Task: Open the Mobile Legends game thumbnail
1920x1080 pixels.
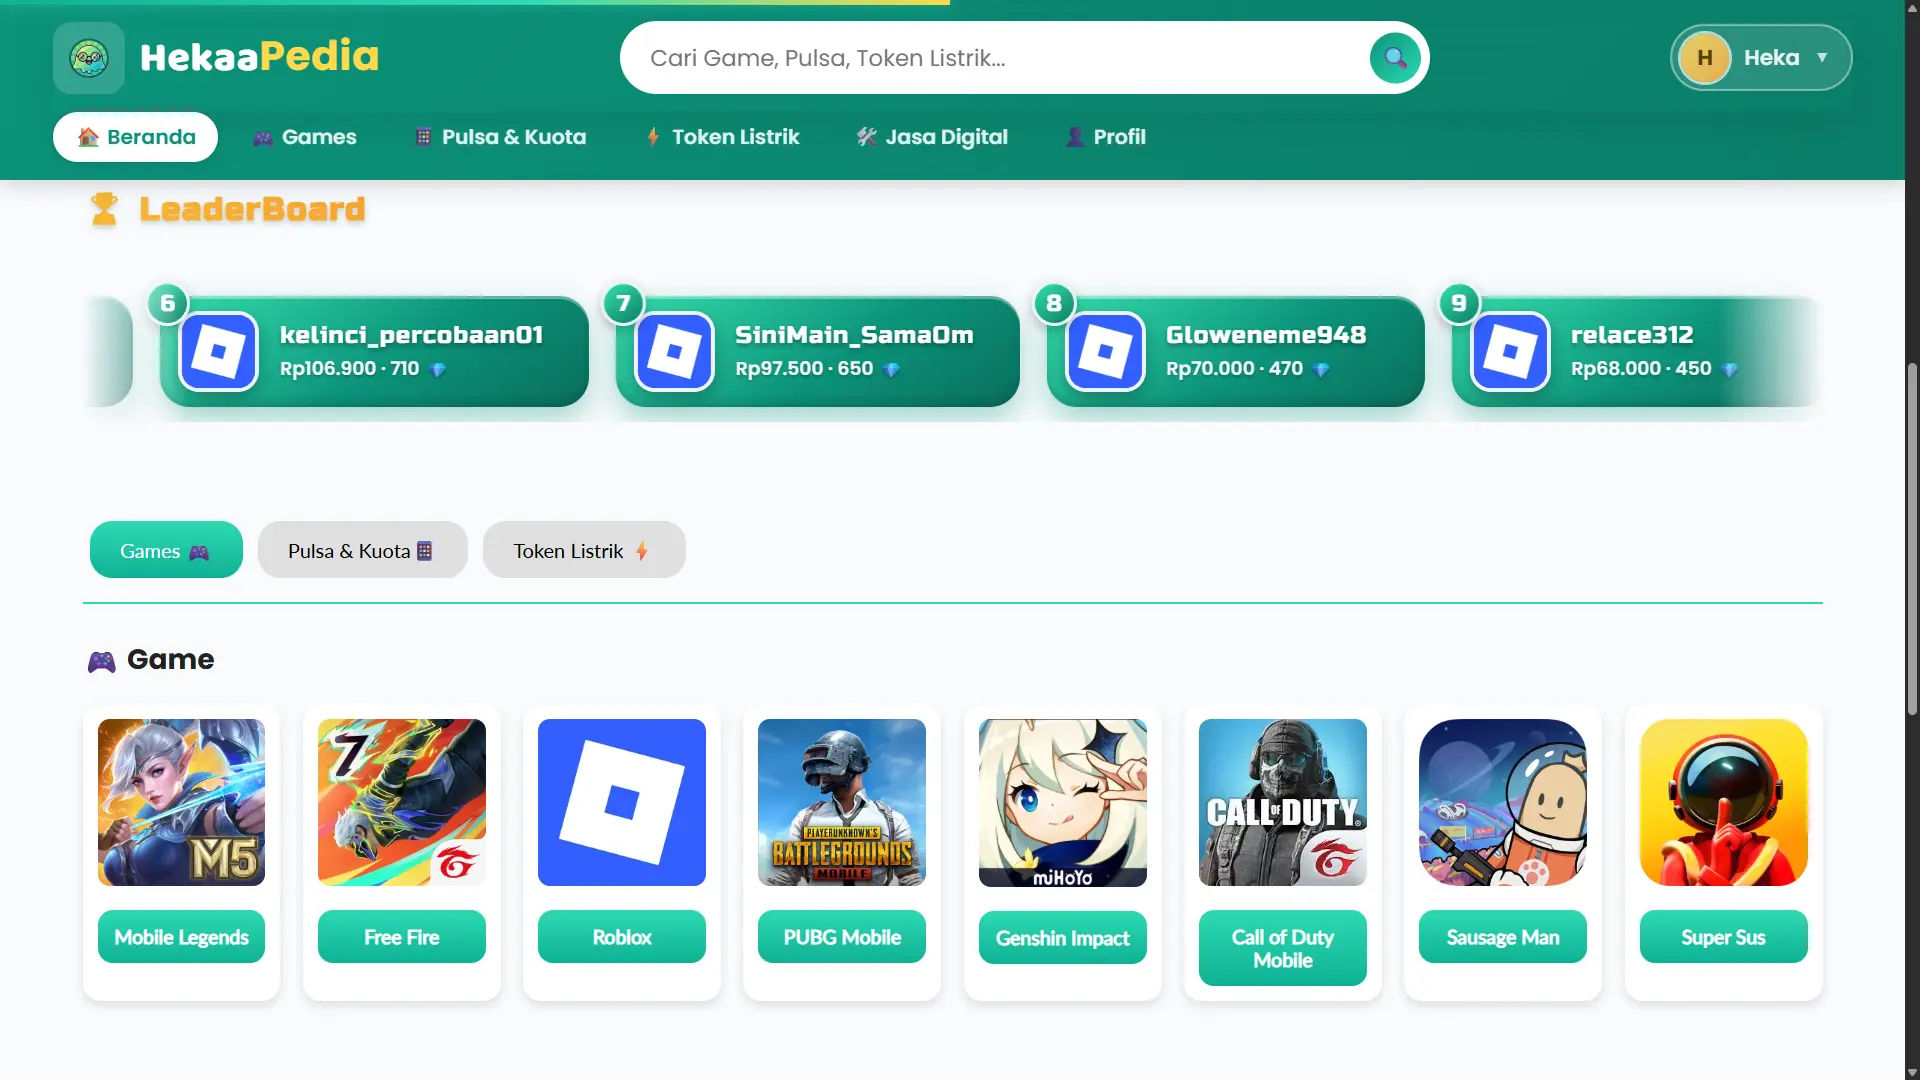Action: coord(181,803)
